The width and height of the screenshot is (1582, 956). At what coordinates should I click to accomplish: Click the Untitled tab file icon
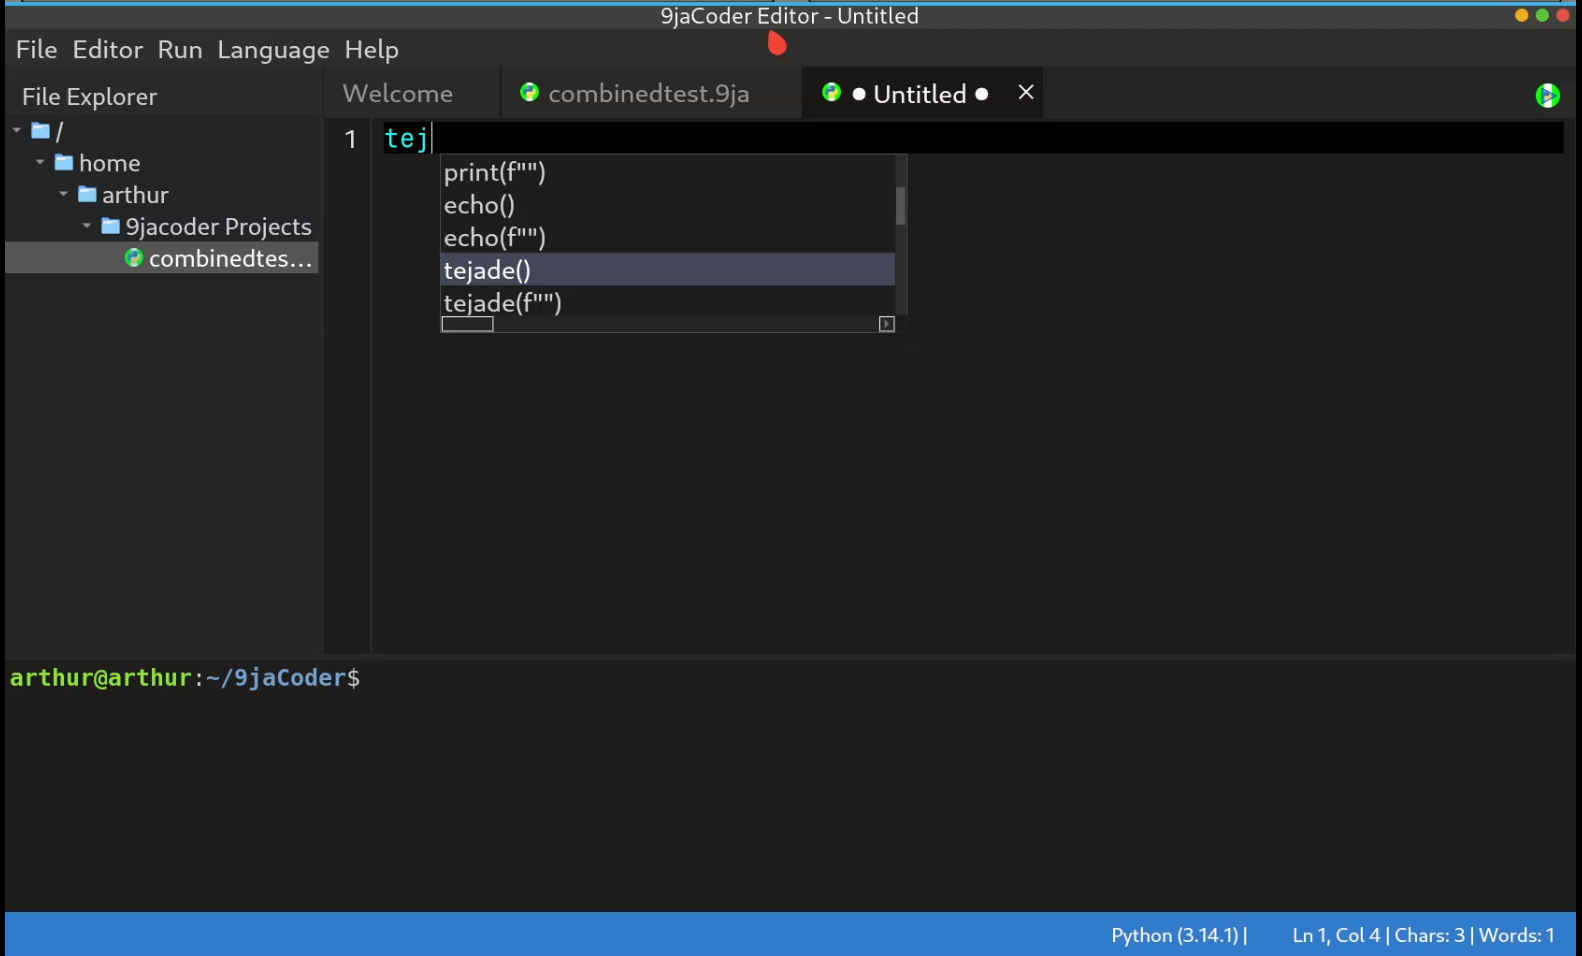point(831,93)
